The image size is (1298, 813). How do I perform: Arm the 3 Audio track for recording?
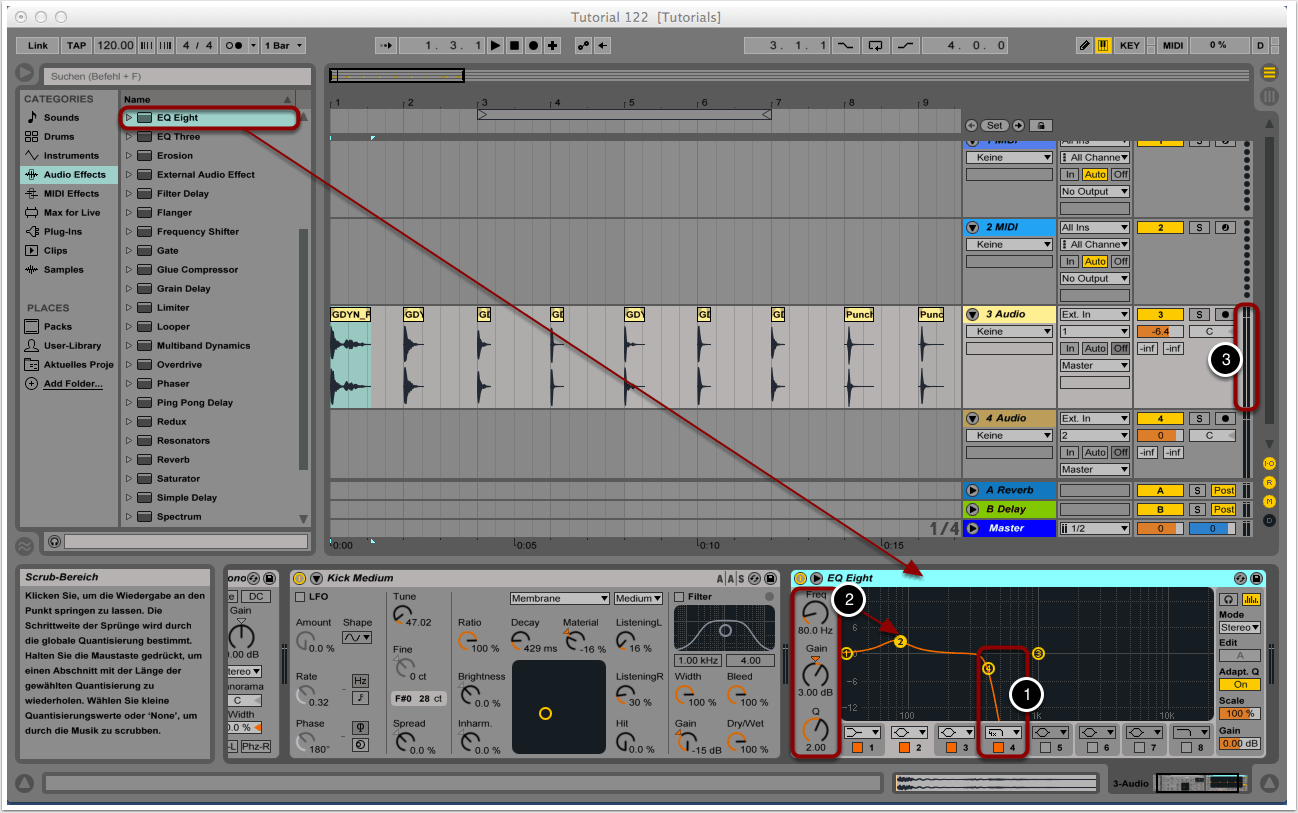(1225, 315)
